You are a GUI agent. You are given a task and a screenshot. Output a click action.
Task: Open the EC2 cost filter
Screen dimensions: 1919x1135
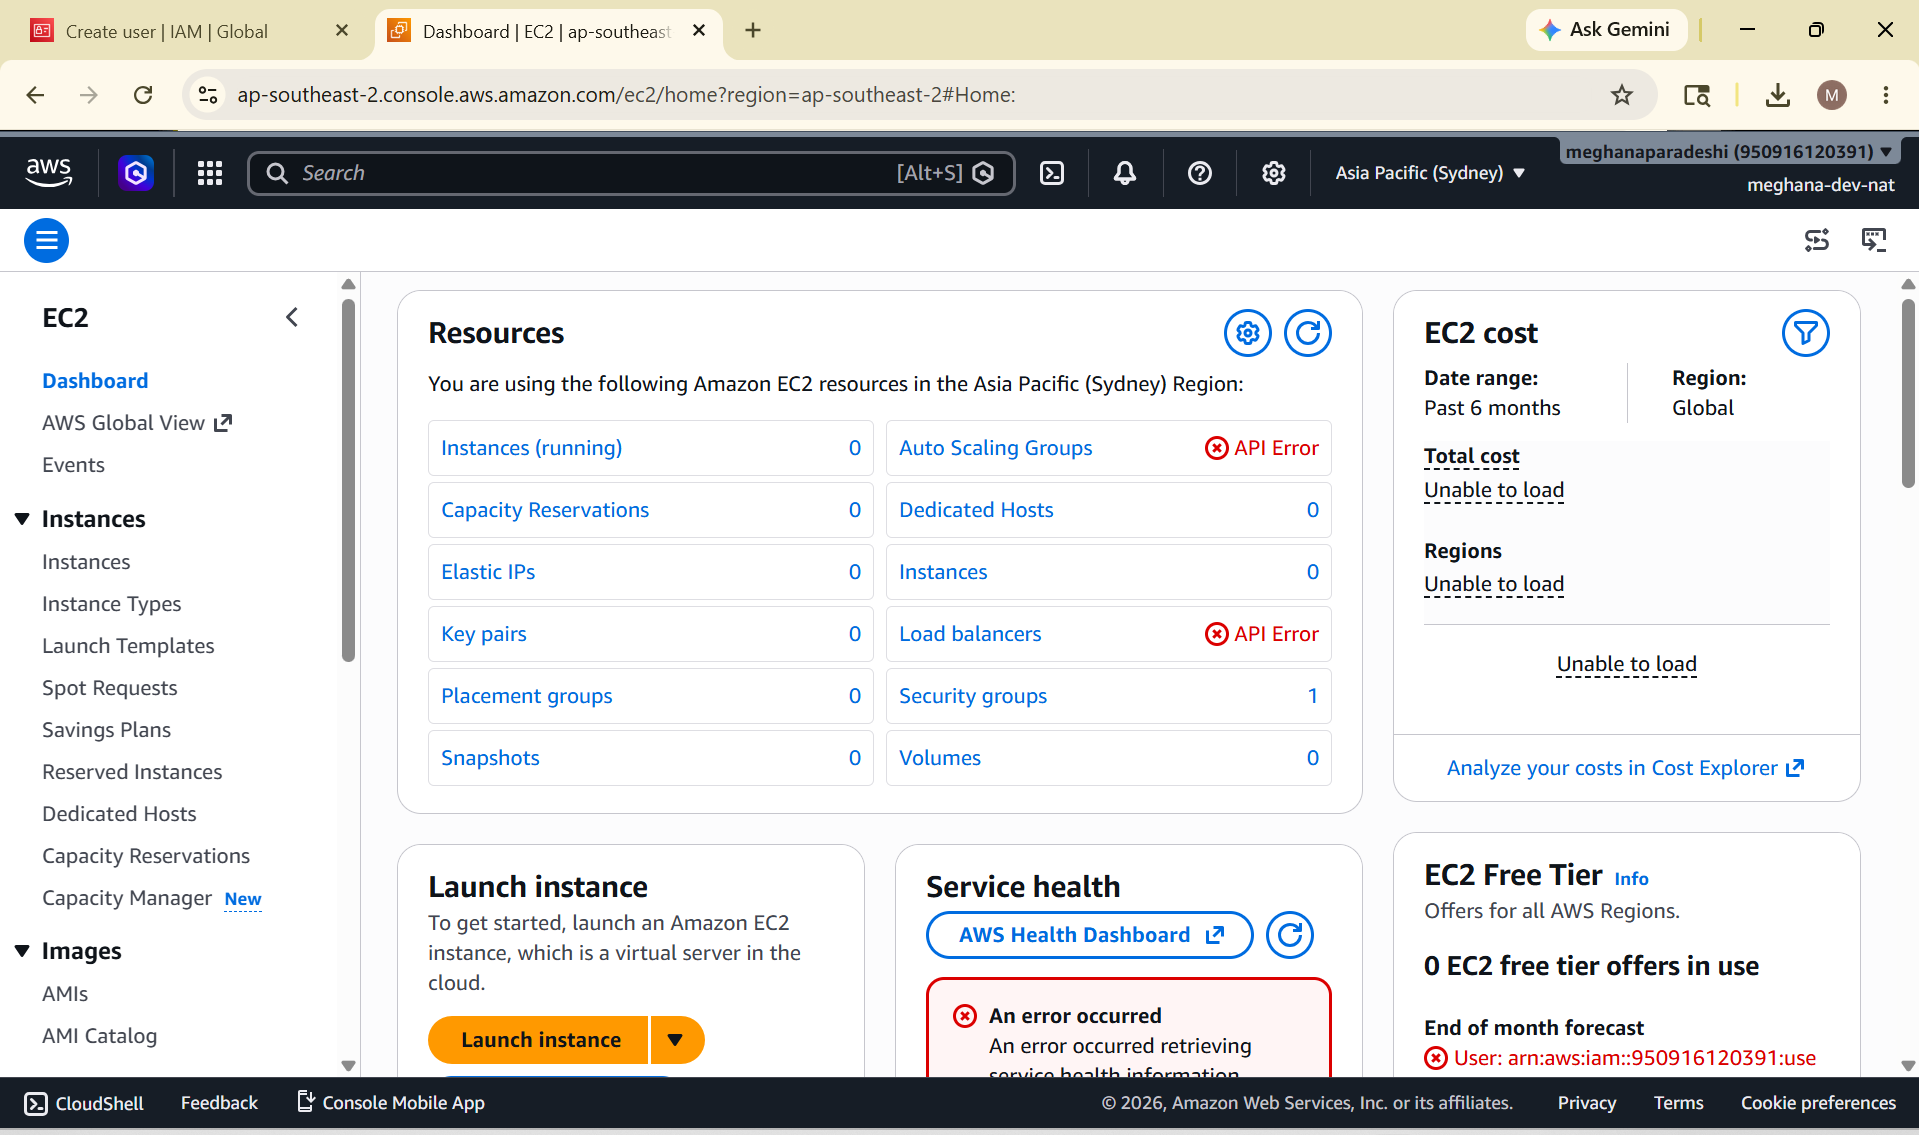coord(1806,333)
